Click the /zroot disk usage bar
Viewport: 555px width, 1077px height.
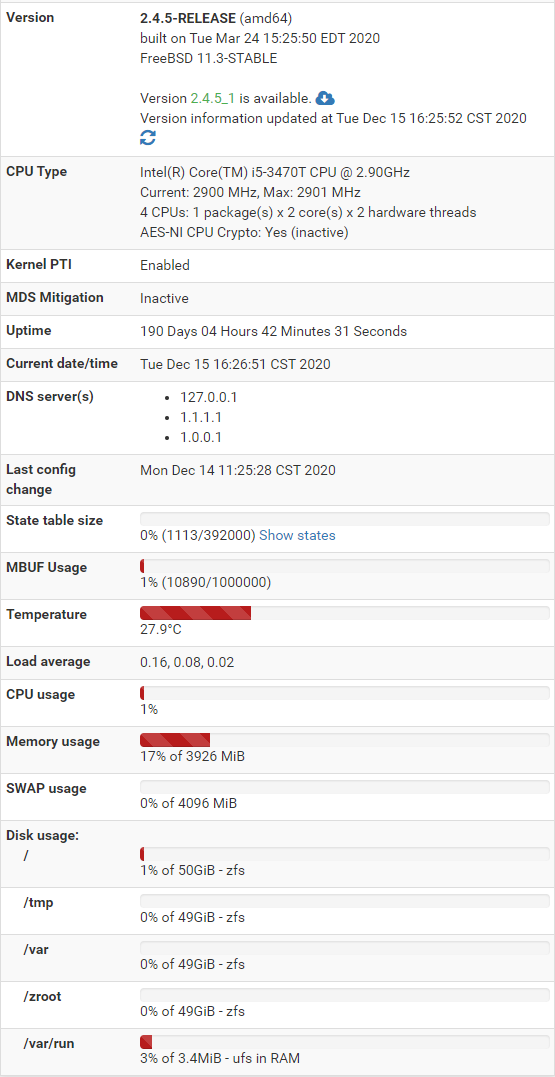pyautogui.click(x=345, y=995)
